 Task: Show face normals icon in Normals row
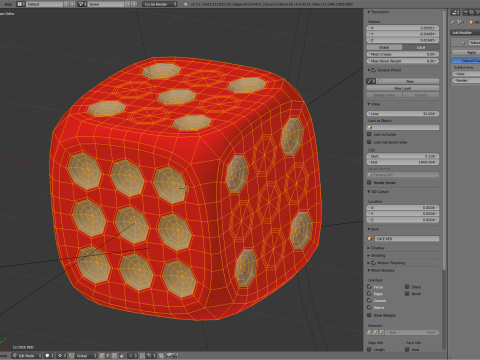point(381,332)
